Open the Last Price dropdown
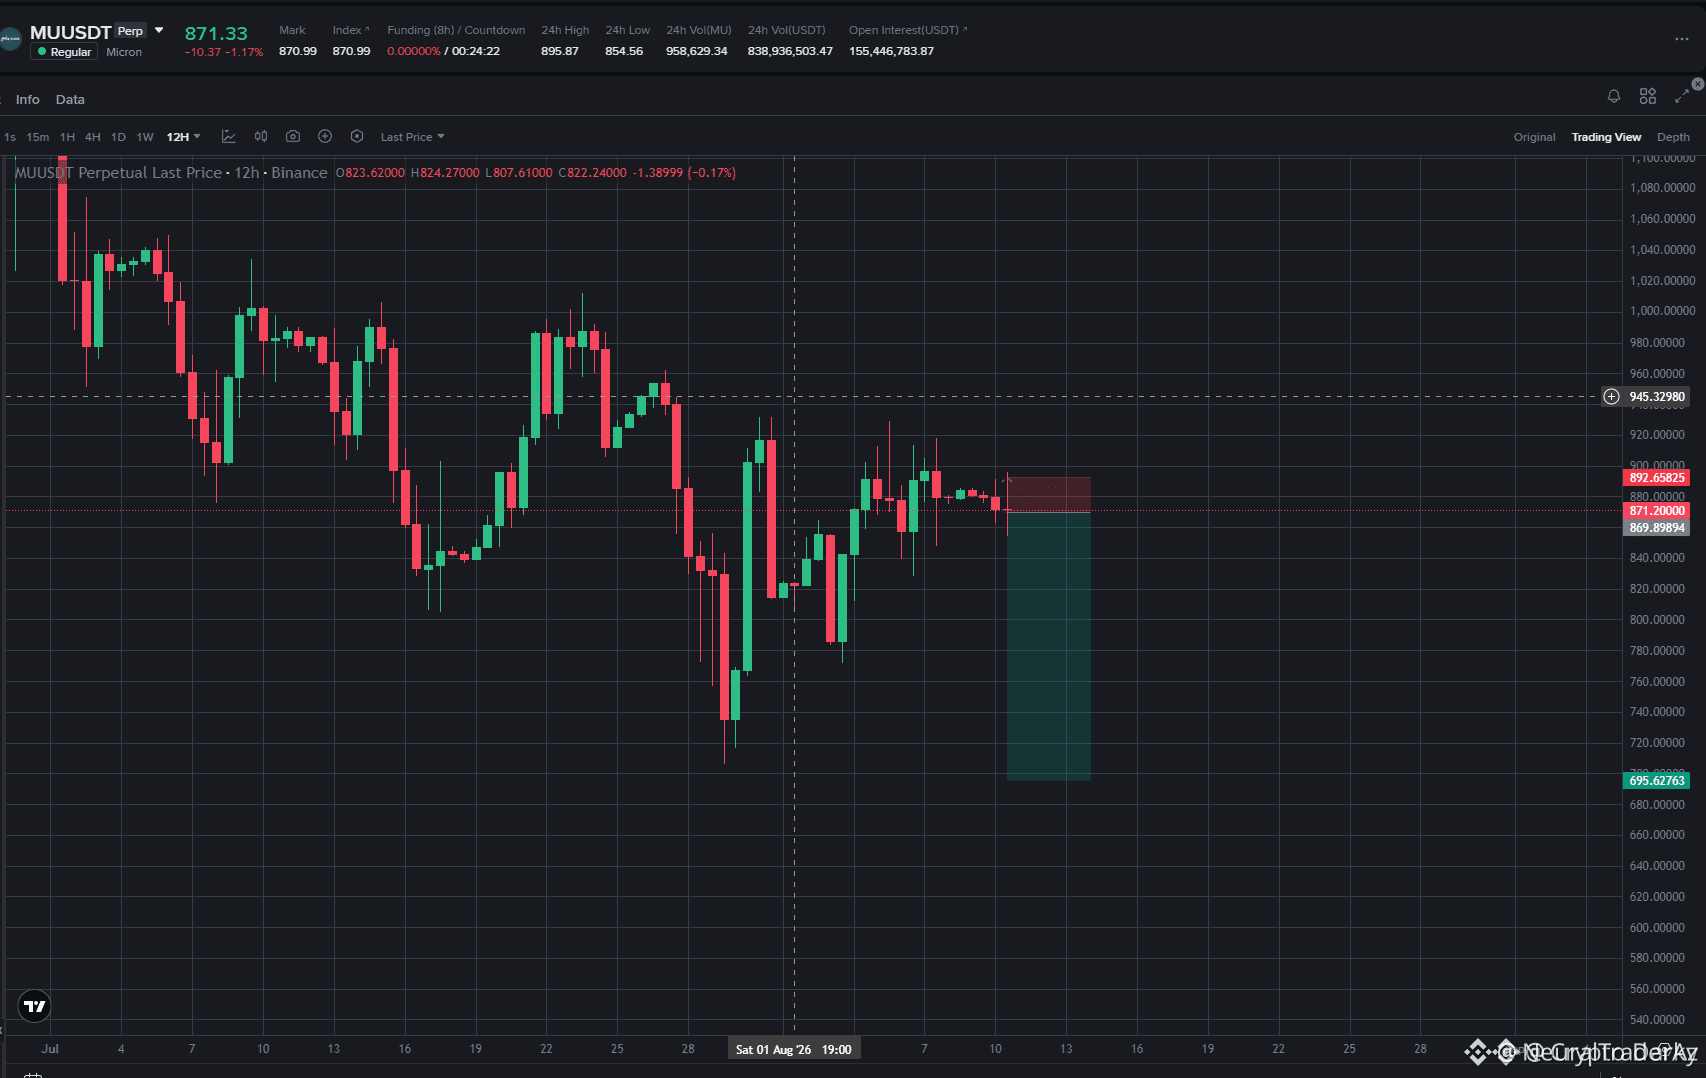 (x=412, y=137)
